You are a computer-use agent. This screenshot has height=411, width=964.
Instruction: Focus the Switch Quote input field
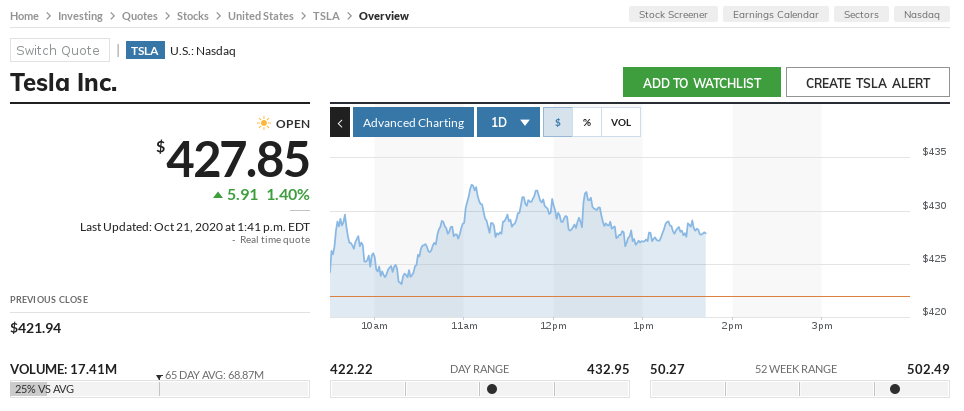coord(60,50)
